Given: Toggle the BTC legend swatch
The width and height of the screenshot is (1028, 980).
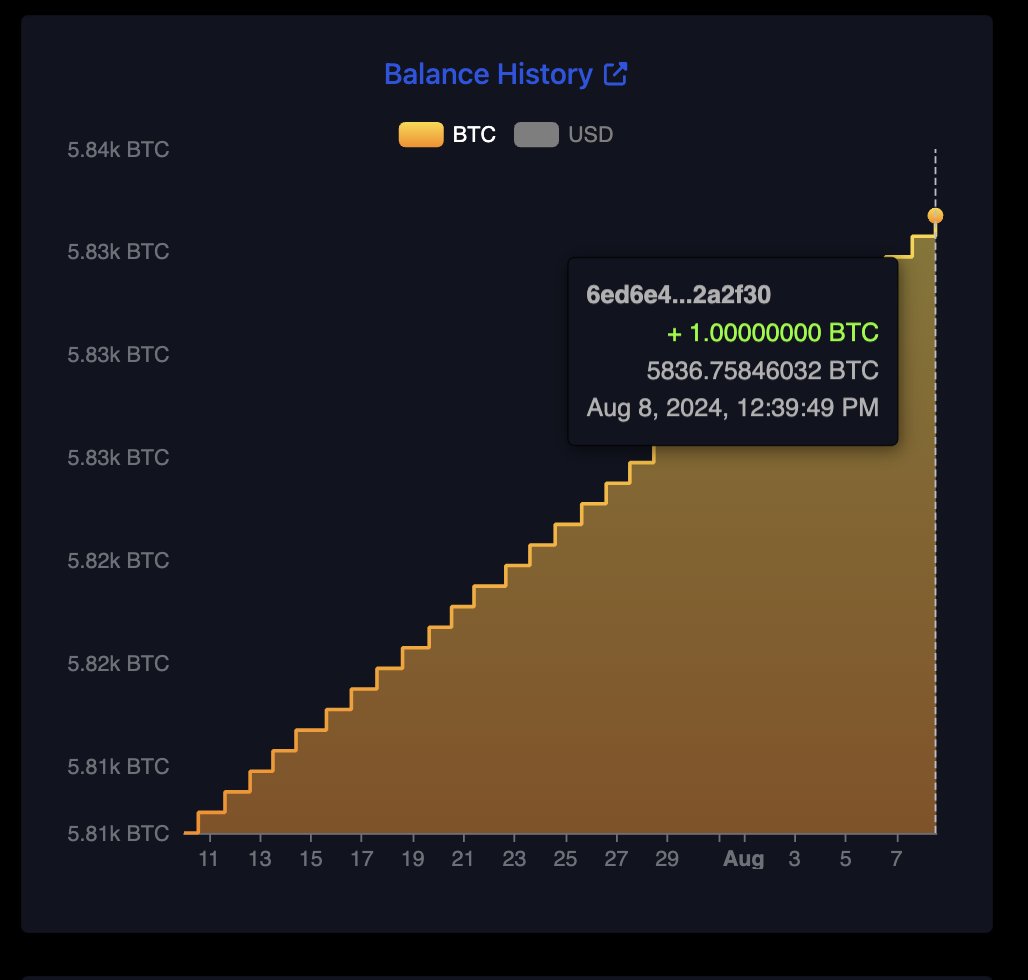Looking at the screenshot, I should point(421,134).
